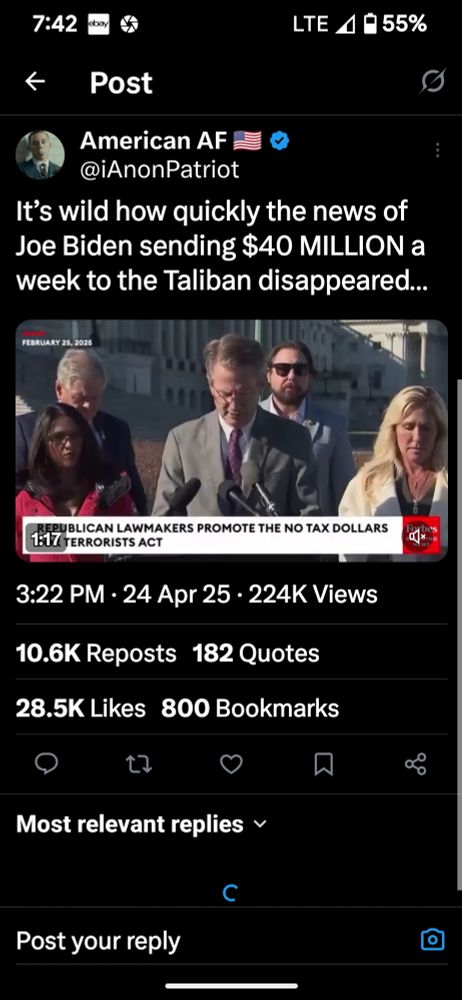
Task: Tap the share icon under the post
Action: click(415, 763)
